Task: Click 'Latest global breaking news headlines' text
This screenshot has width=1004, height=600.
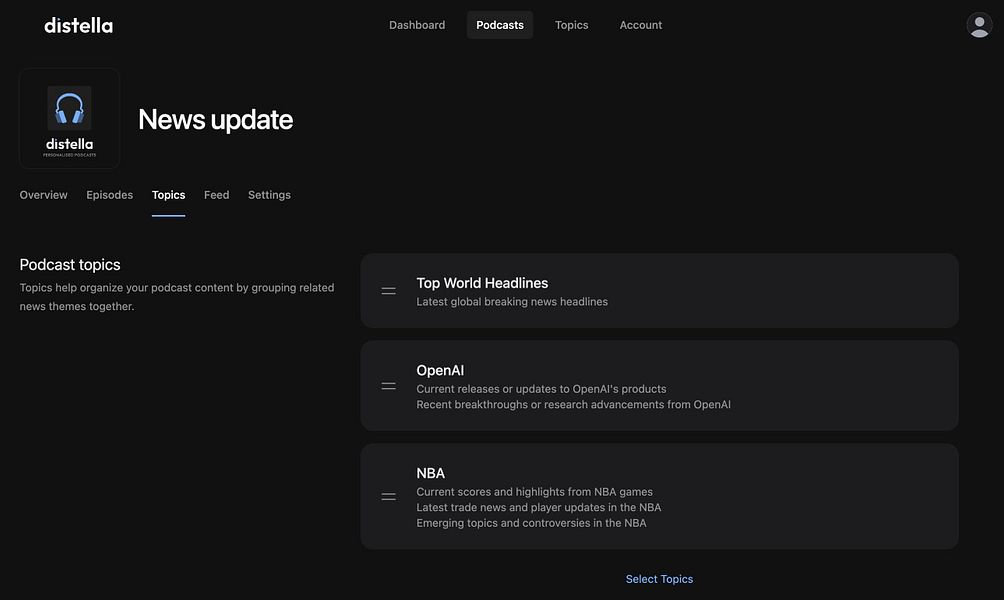Action: pyautogui.click(x=512, y=302)
